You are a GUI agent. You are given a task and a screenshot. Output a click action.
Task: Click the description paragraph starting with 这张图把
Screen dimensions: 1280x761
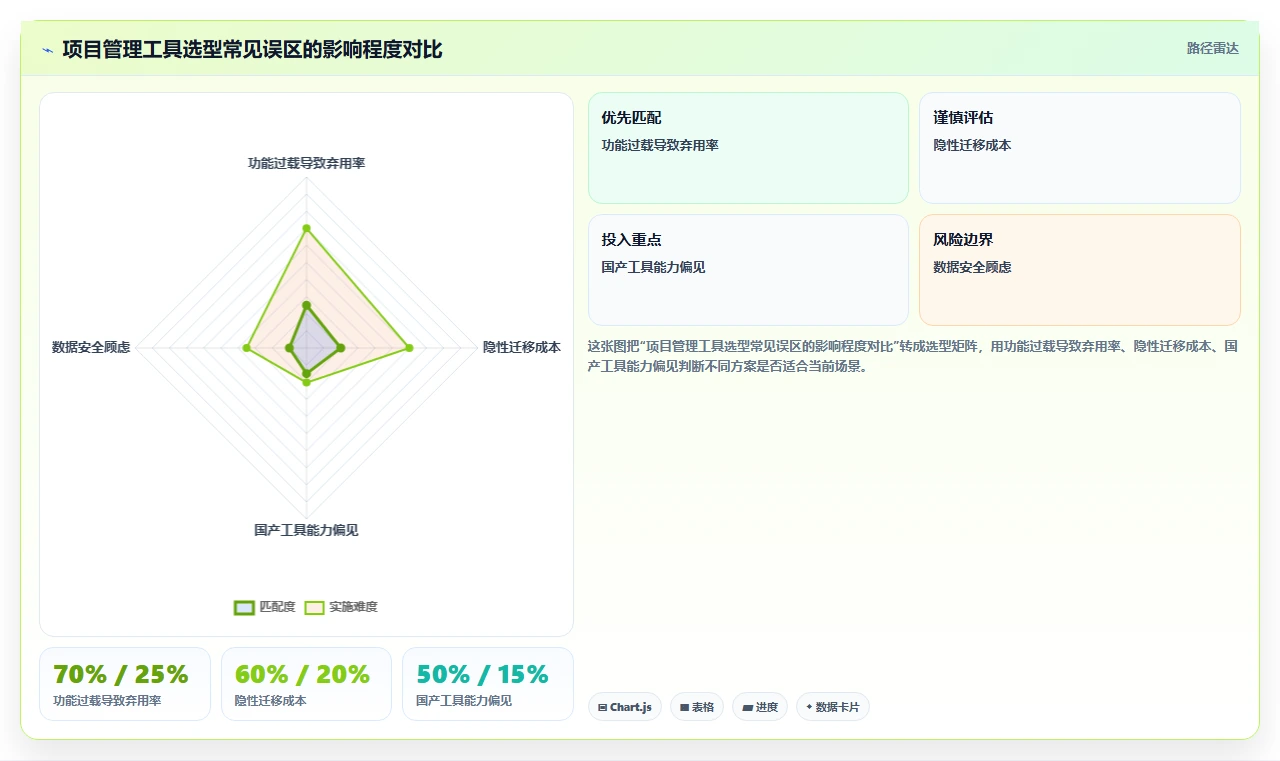click(x=913, y=356)
